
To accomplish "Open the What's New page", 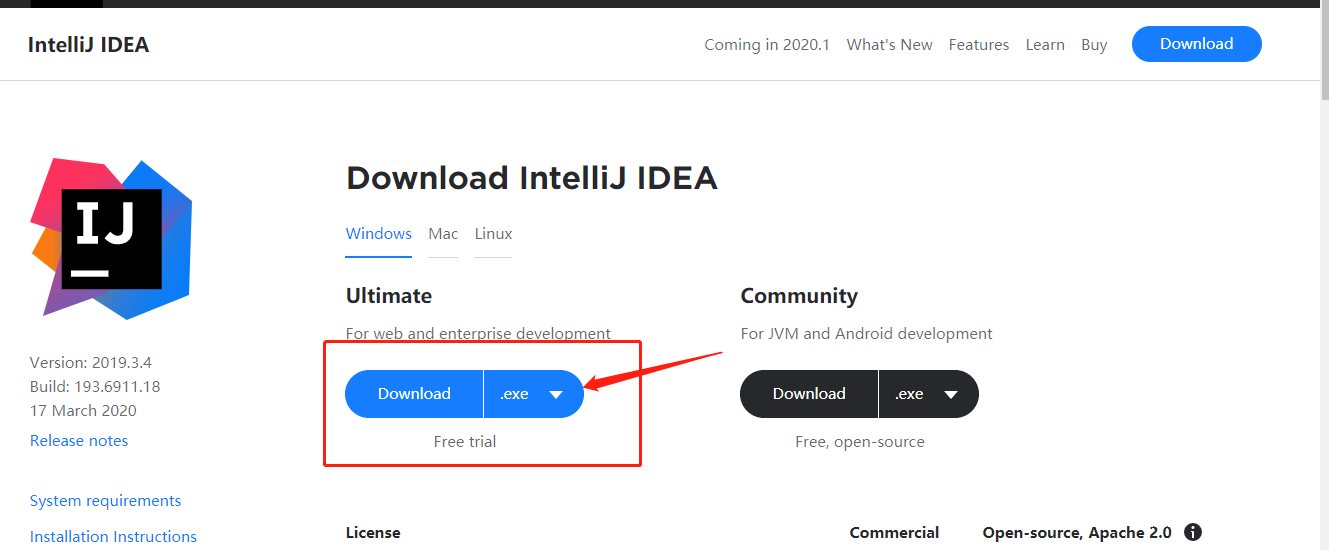I will coord(889,45).
